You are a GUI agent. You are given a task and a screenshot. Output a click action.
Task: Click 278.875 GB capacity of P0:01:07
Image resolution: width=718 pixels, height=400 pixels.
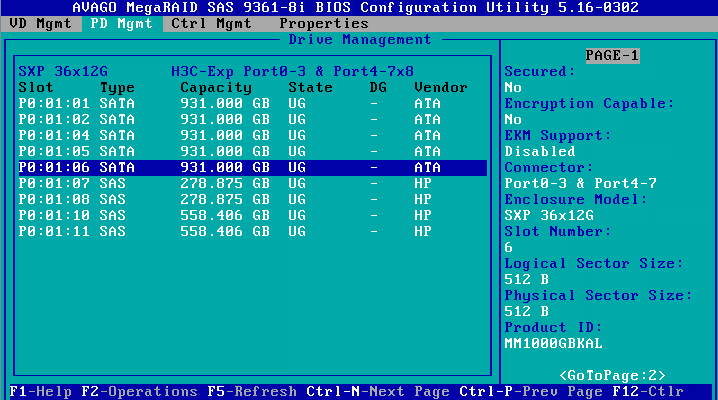click(x=225, y=184)
